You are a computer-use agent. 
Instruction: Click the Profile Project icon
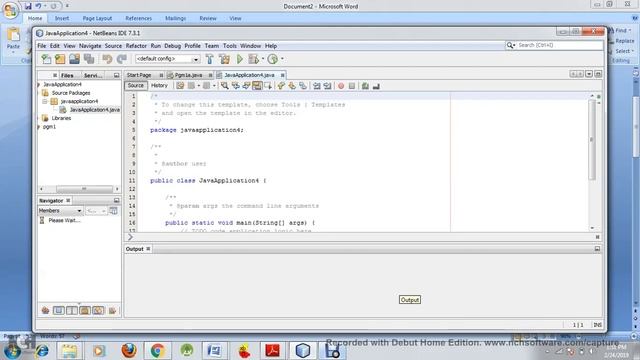pyautogui.click(x=273, y=59)
